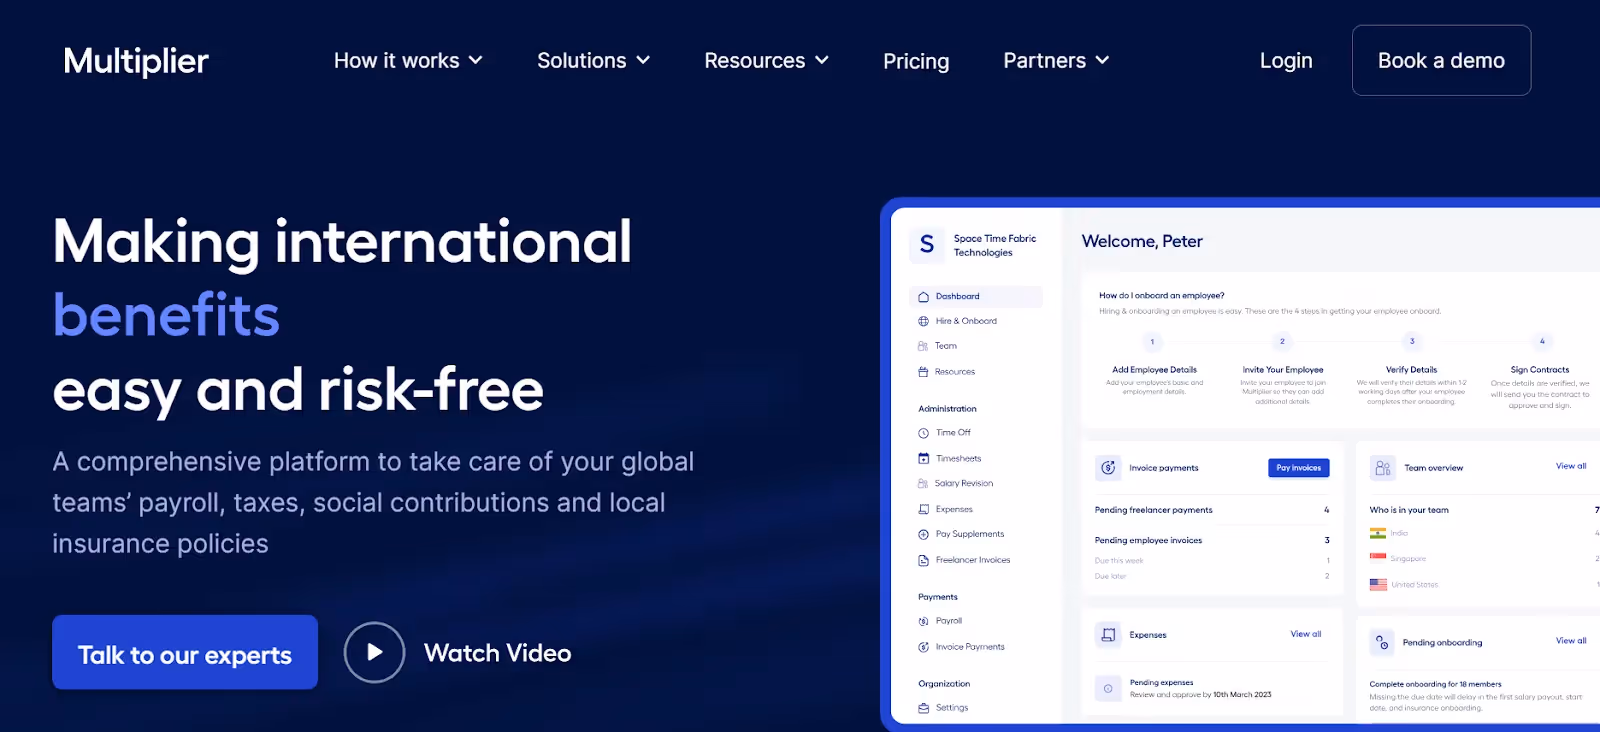Click 'Pending expenses' text
This screenshot has width=1600, height=732.
coord(1162,683)
